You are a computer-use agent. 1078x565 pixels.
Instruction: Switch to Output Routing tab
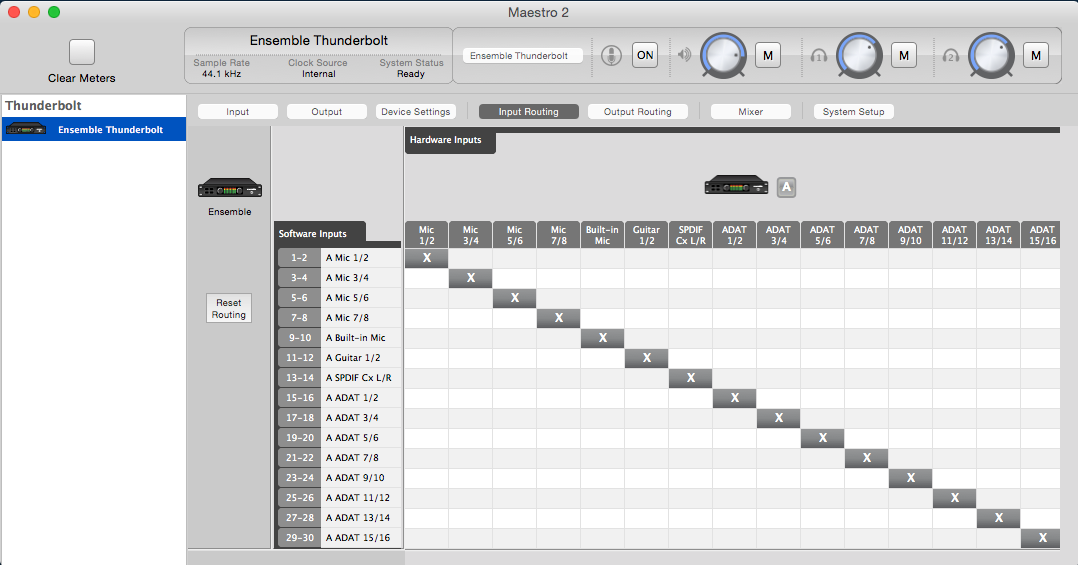(638, 111)
